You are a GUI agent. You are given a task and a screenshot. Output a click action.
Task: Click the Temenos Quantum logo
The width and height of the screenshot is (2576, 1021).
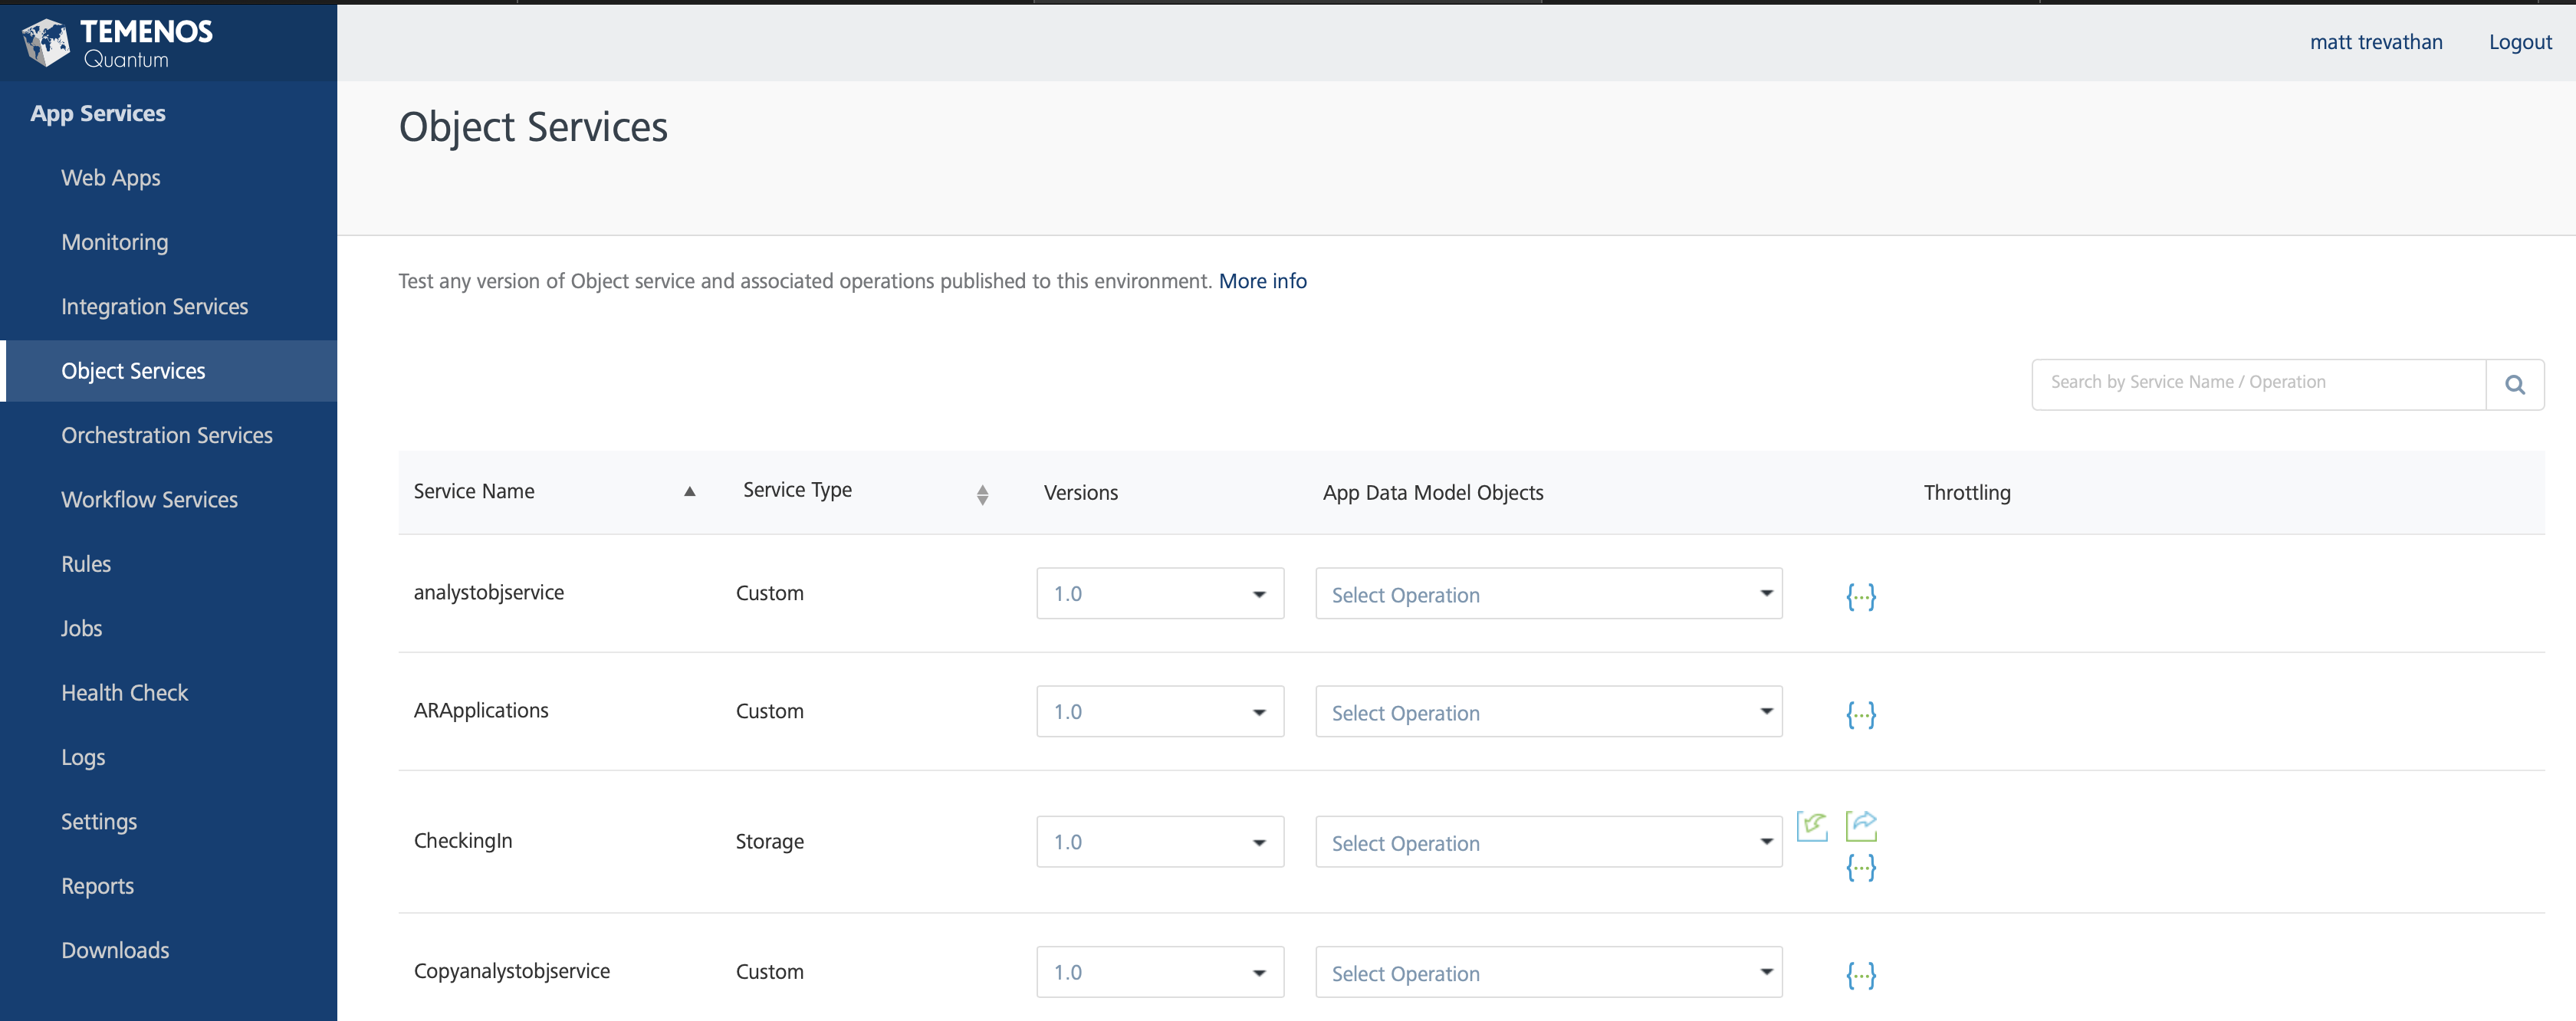point(120,41)
